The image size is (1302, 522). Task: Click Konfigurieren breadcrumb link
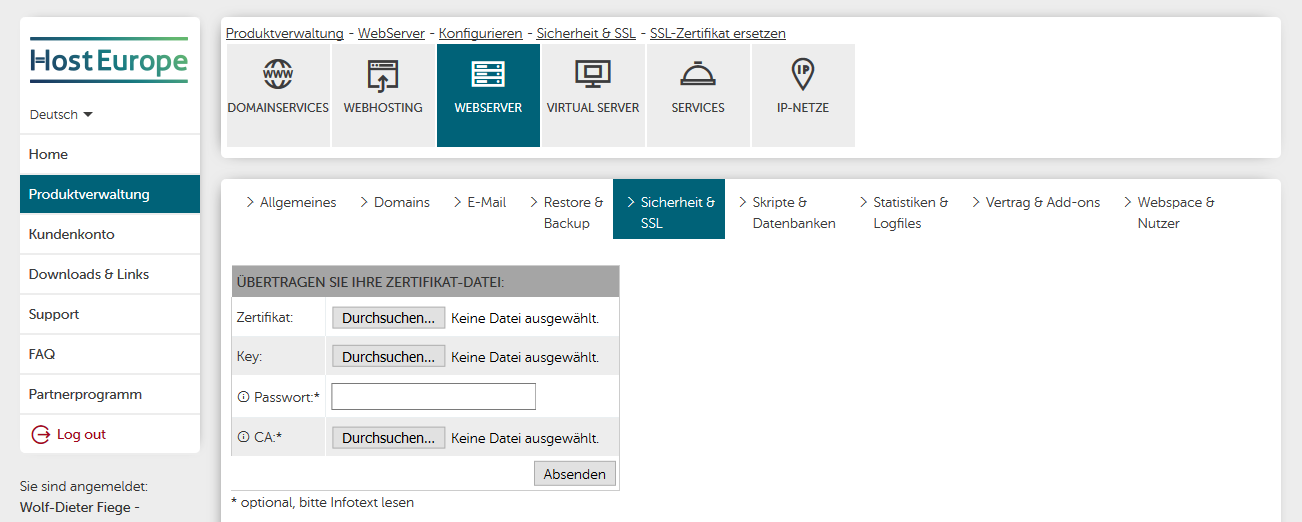pos(480,33)
